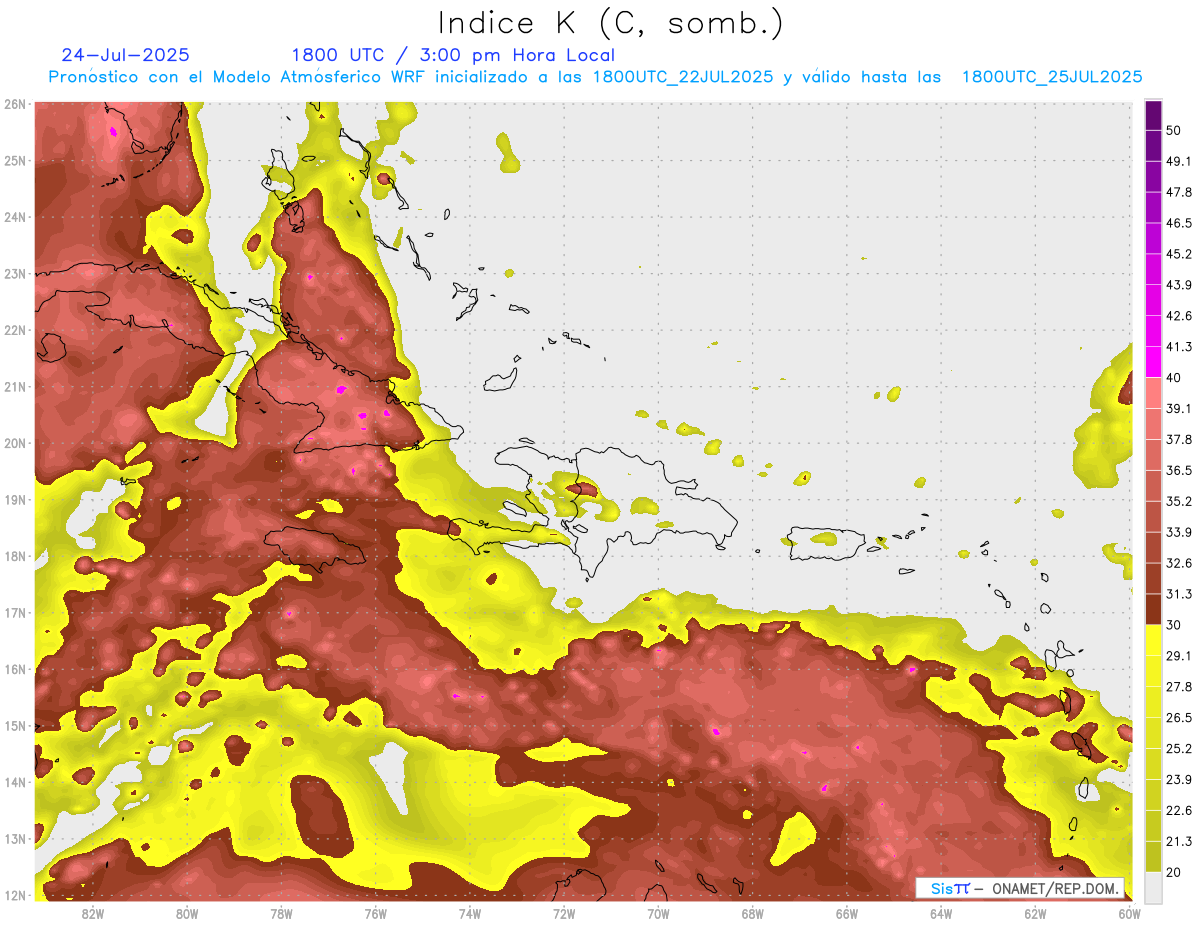The width and height of the screenshot is (1200, 927).
Task: Click legend value '47.8'
Action: 1178,192
